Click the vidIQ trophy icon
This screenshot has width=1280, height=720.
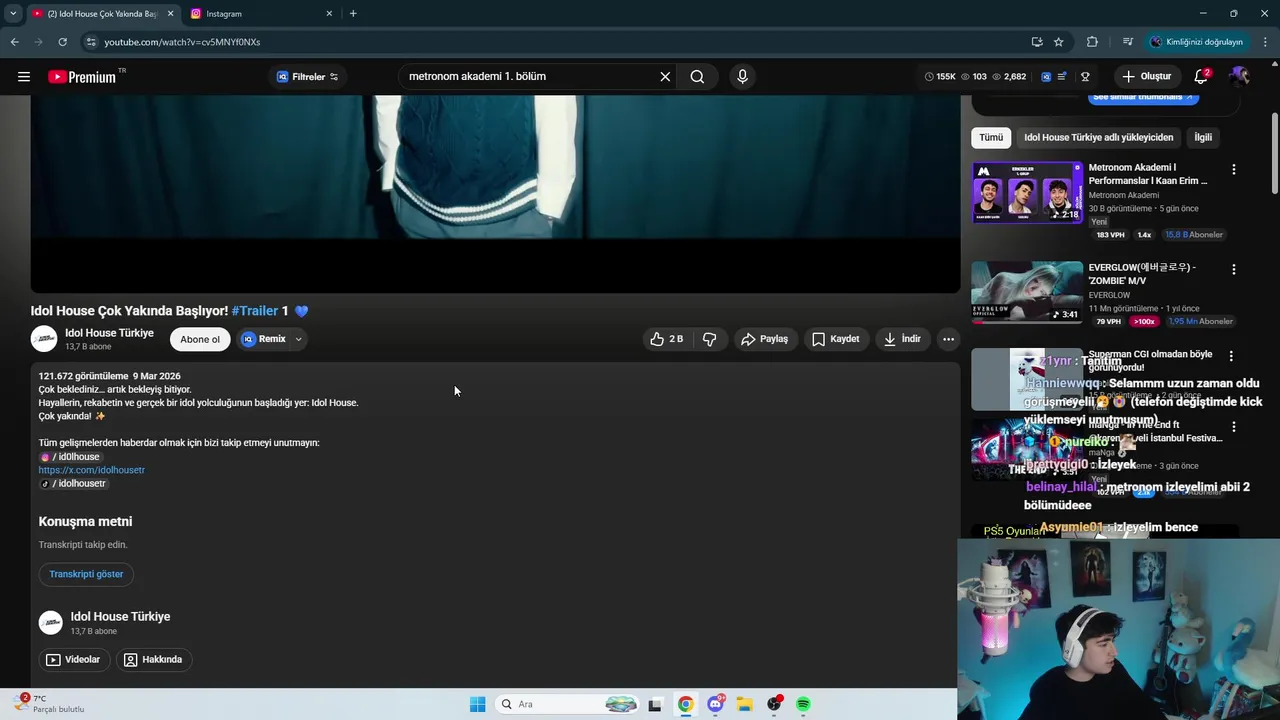point(1085,77)
